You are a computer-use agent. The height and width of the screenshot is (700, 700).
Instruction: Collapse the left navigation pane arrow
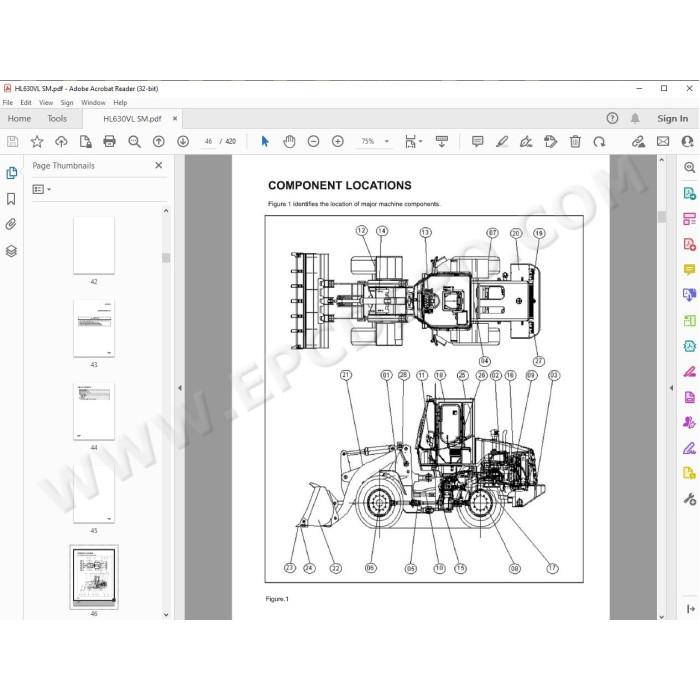point(179,388)
